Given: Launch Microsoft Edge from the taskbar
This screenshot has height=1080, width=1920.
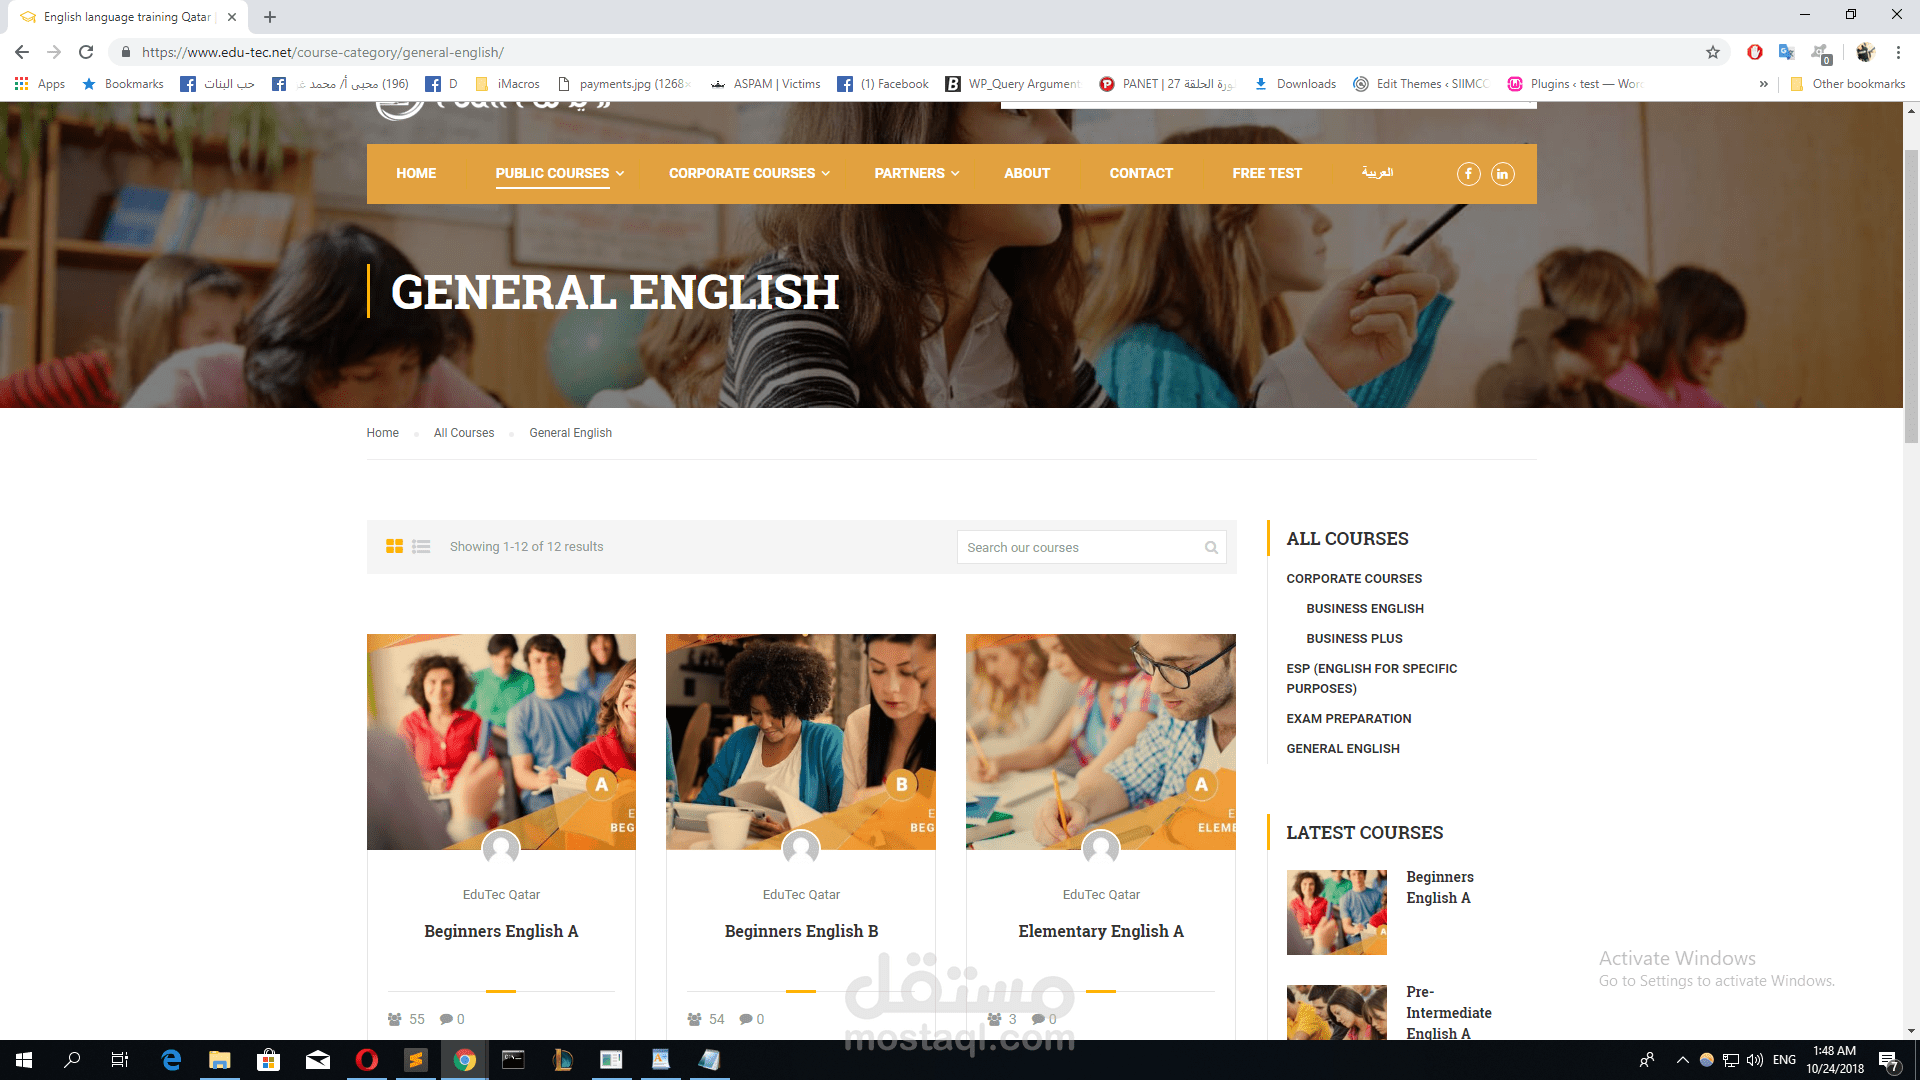Looking at the screenshot, I should coord(171,1060).
